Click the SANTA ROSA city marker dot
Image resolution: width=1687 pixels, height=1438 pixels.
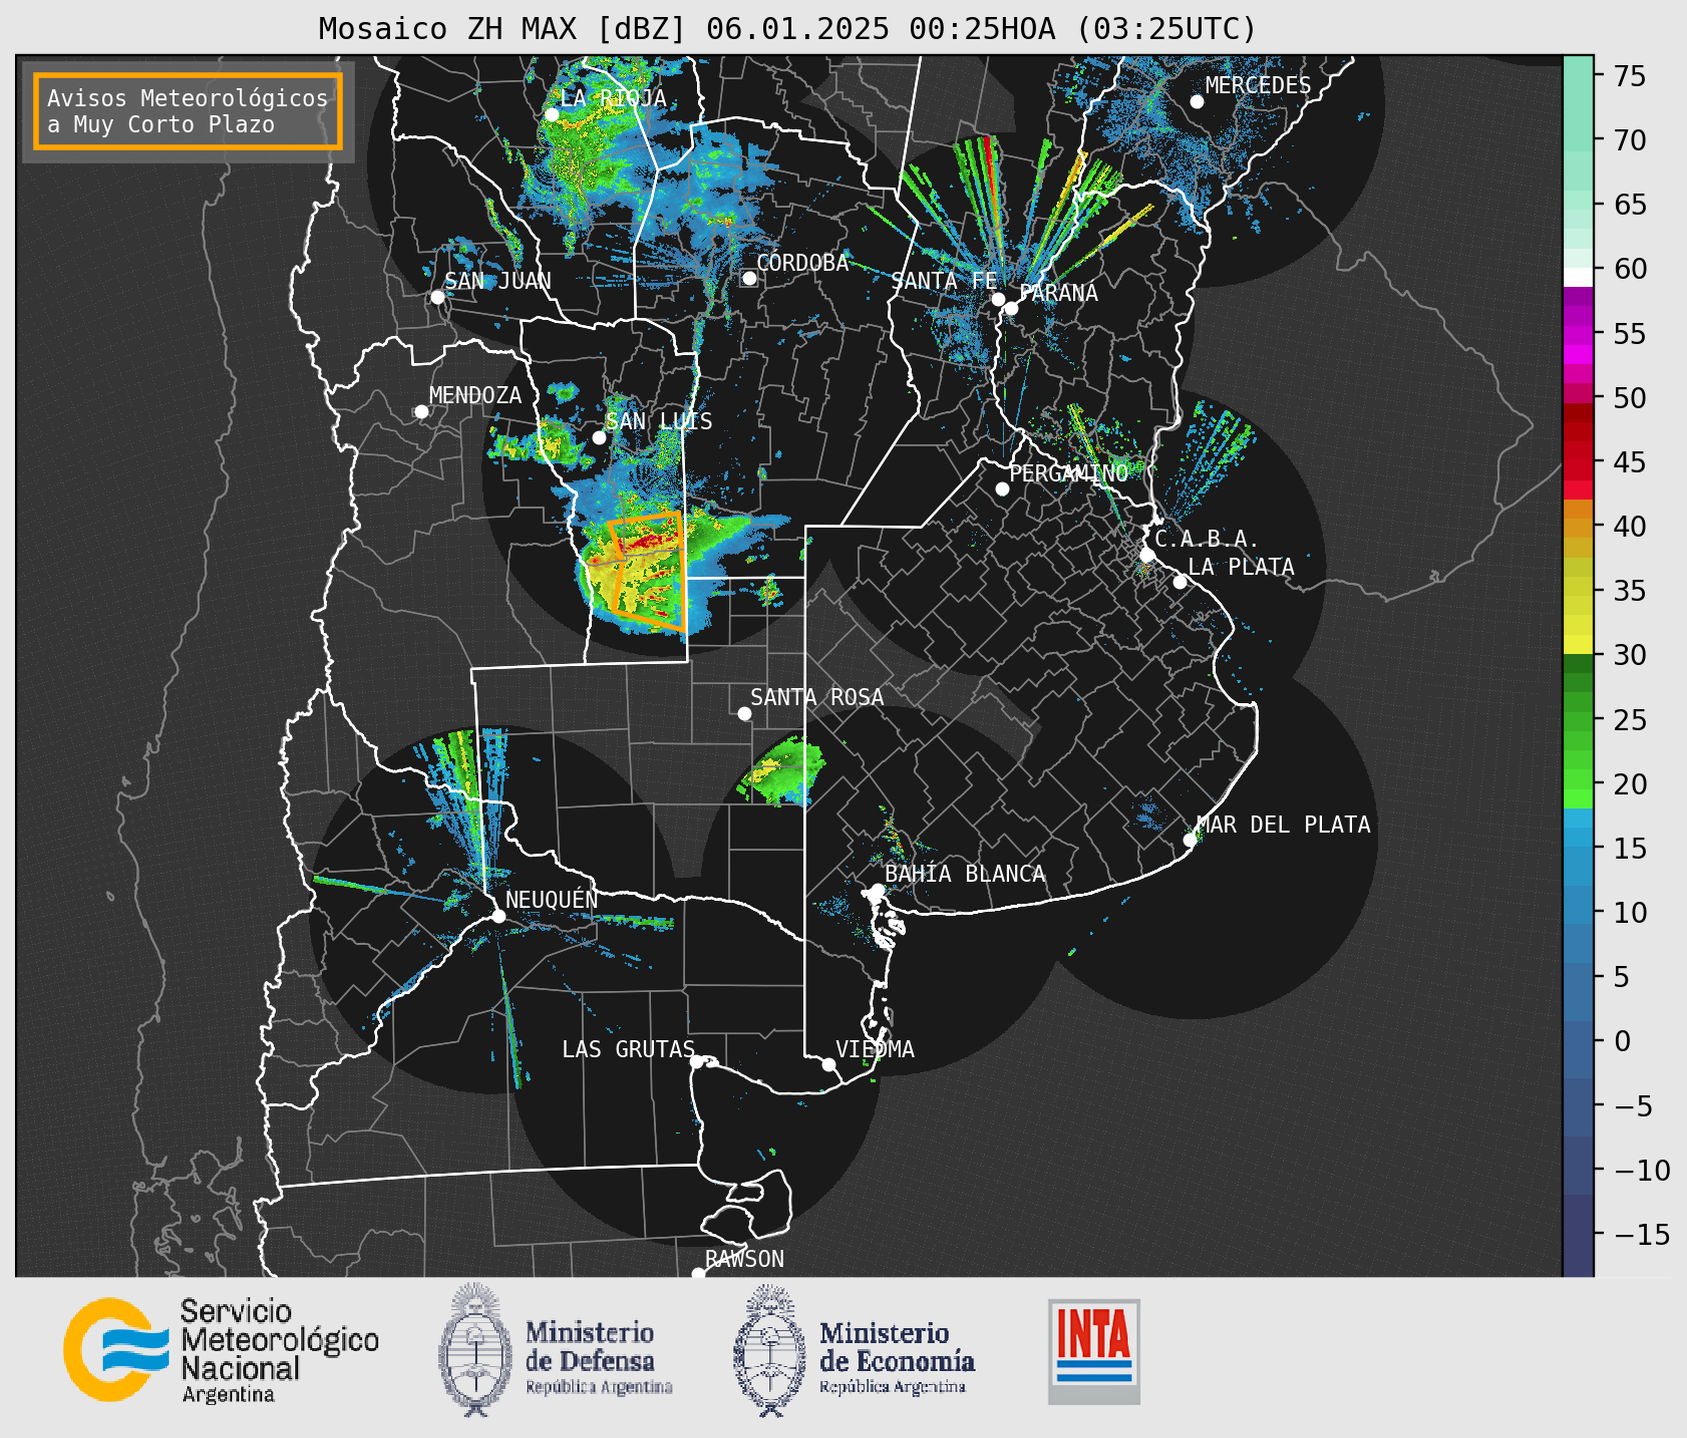click(x=744, y=714)
